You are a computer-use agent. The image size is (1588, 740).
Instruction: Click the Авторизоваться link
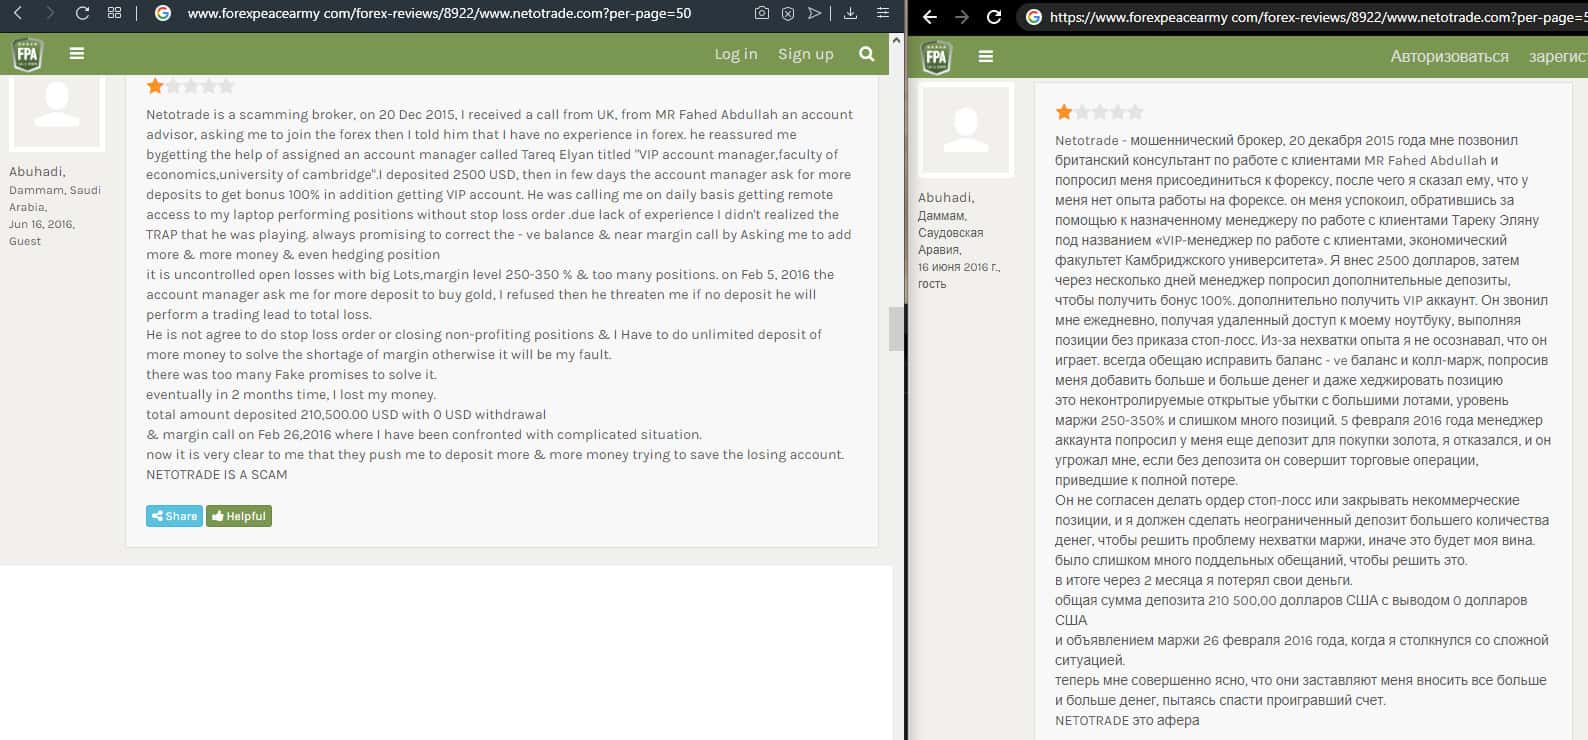tap(1449, 57)
